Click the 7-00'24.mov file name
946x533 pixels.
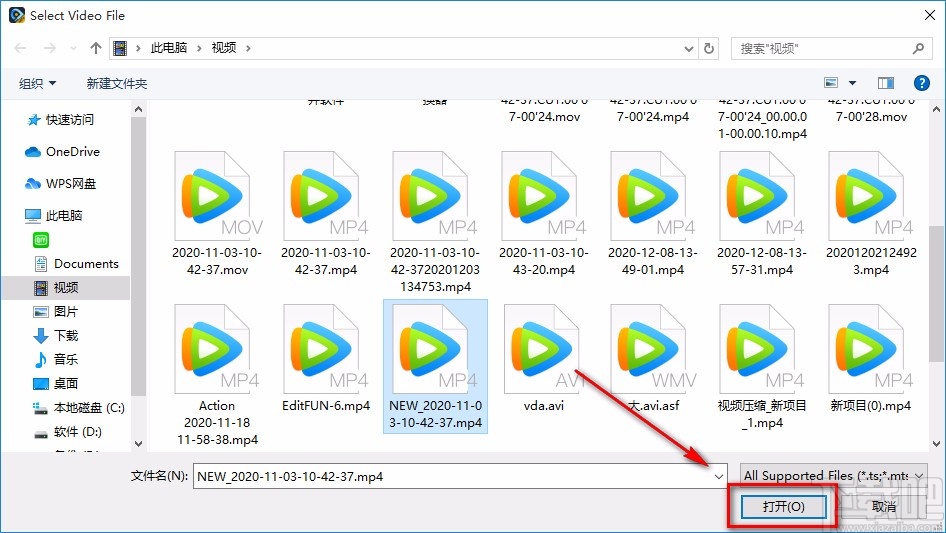(544, 116)
